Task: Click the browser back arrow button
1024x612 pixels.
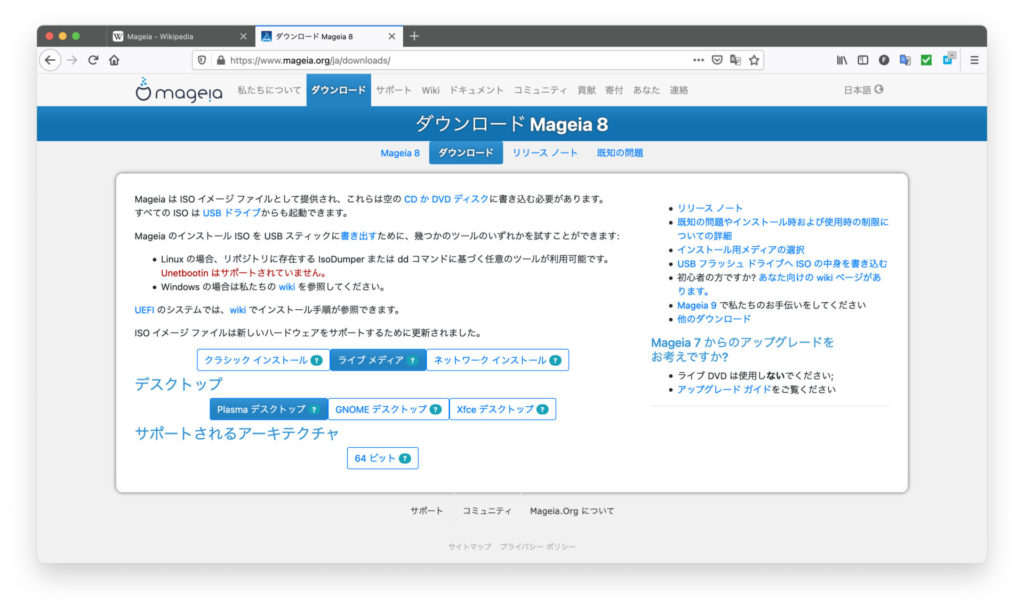Action: [50, 60]
